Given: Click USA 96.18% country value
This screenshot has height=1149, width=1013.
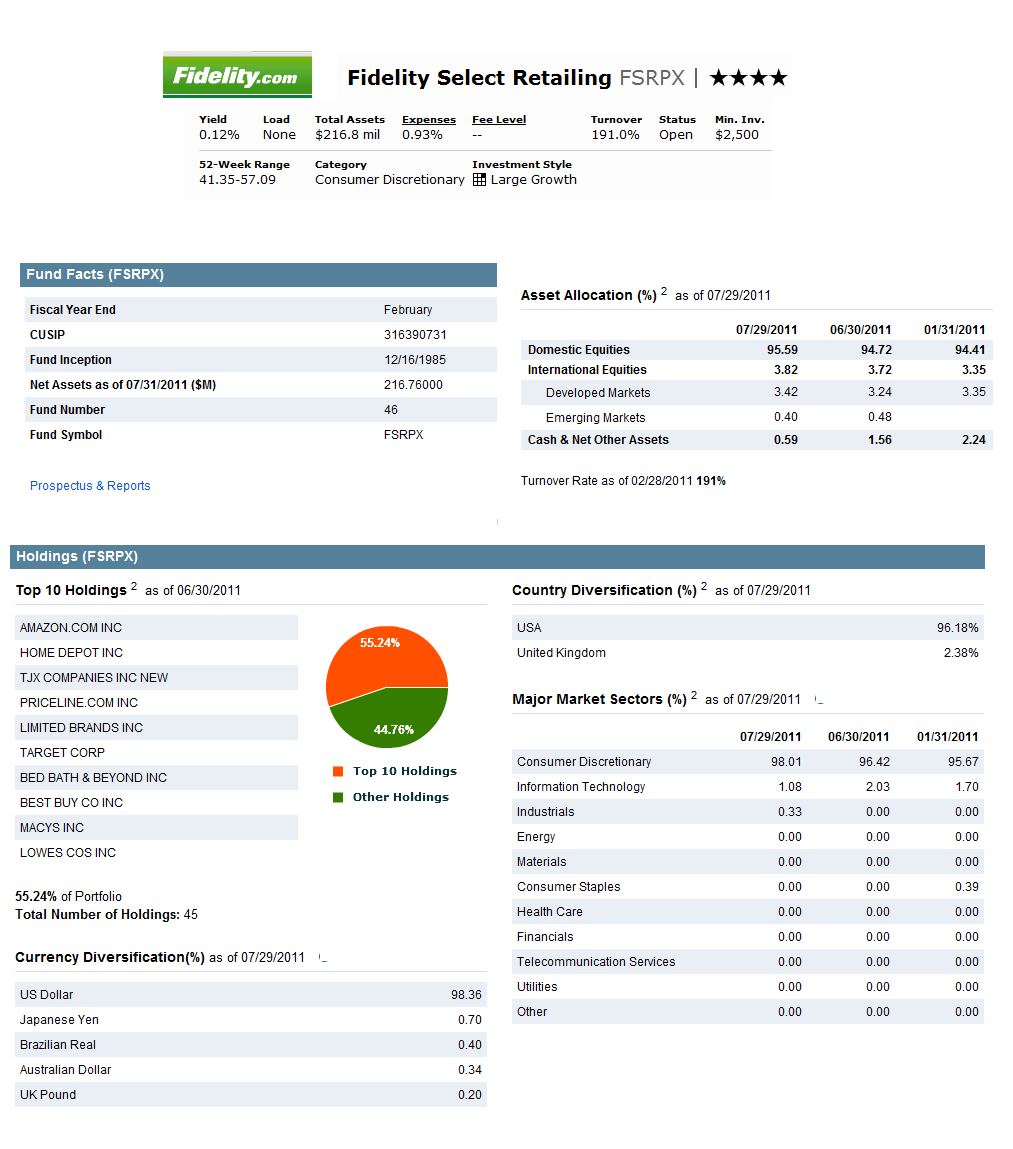Looking at the screenshot, I should click(957, 628).
